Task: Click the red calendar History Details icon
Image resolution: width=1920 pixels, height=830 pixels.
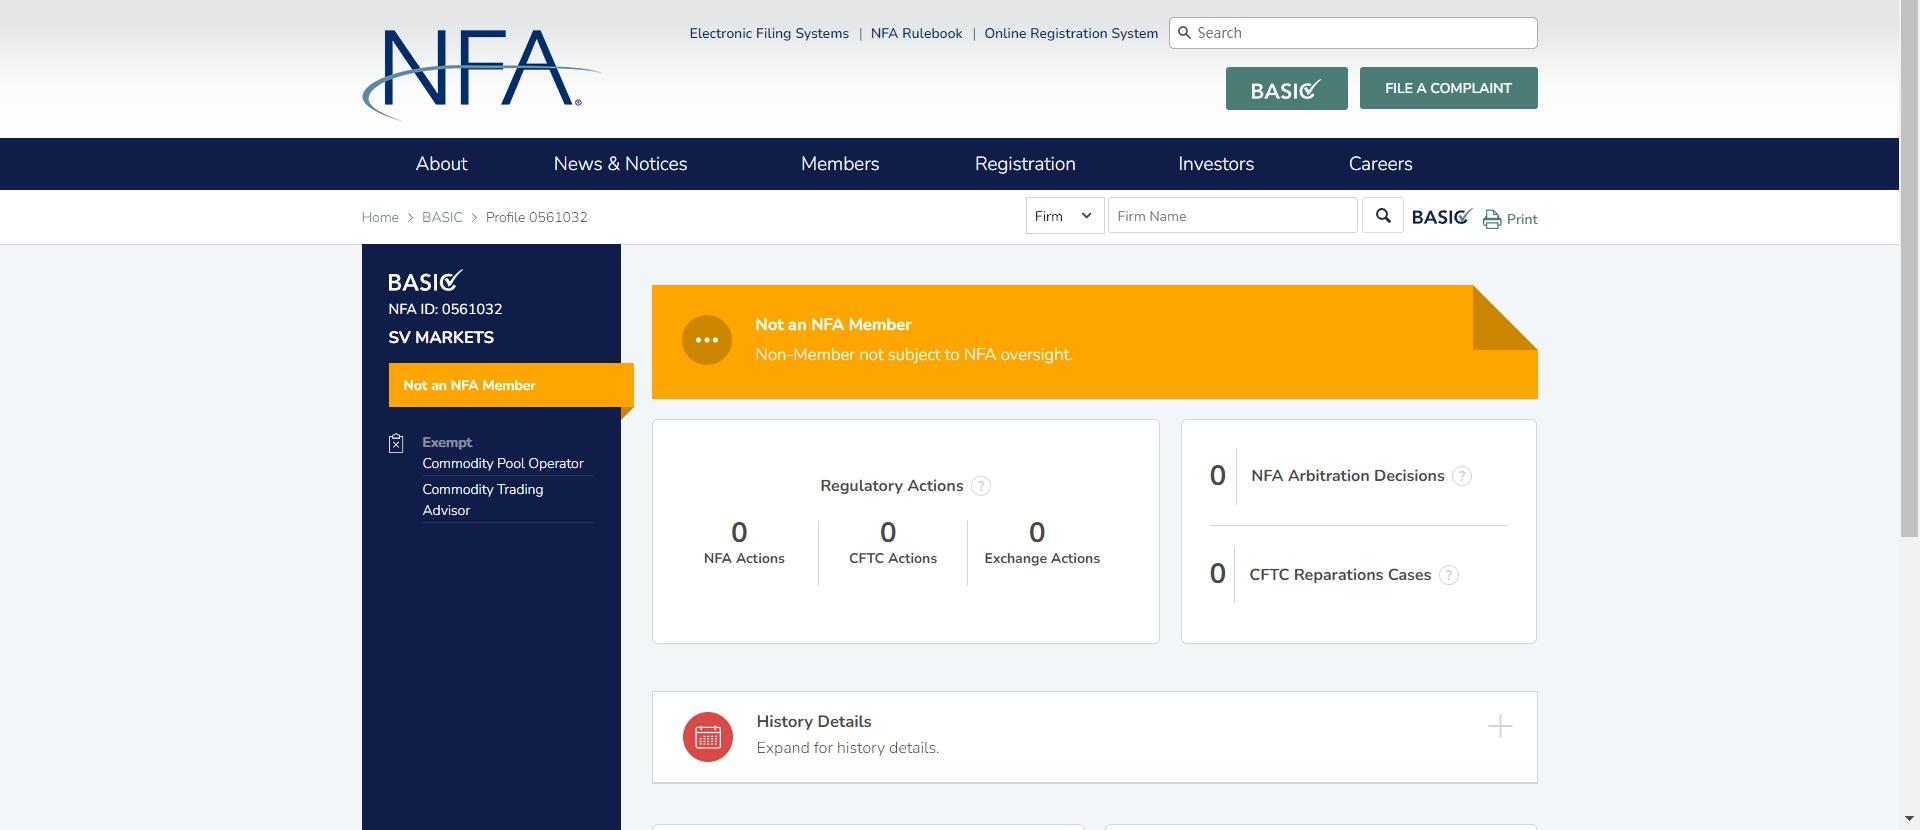Action: tap(708, 737)
